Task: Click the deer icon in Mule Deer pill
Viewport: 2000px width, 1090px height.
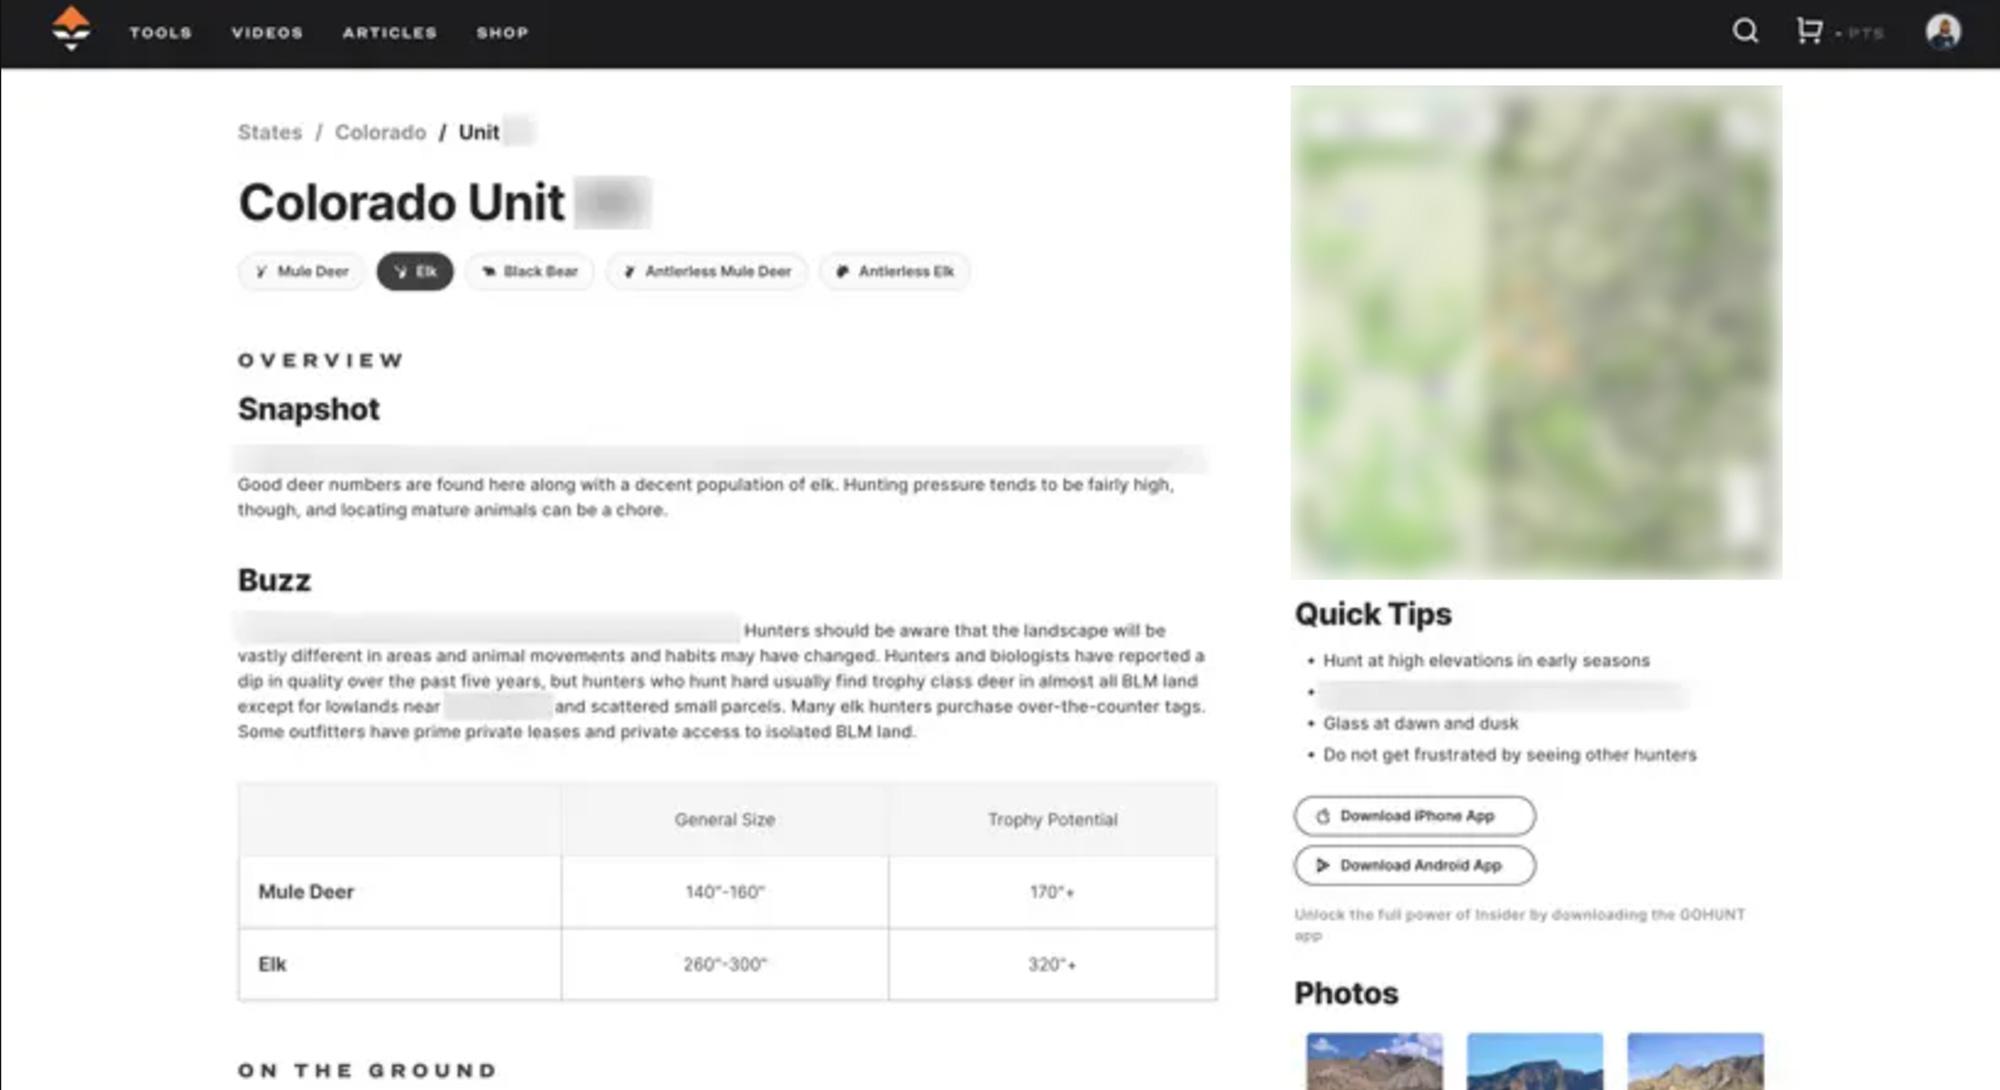Action: pos(262,271)
